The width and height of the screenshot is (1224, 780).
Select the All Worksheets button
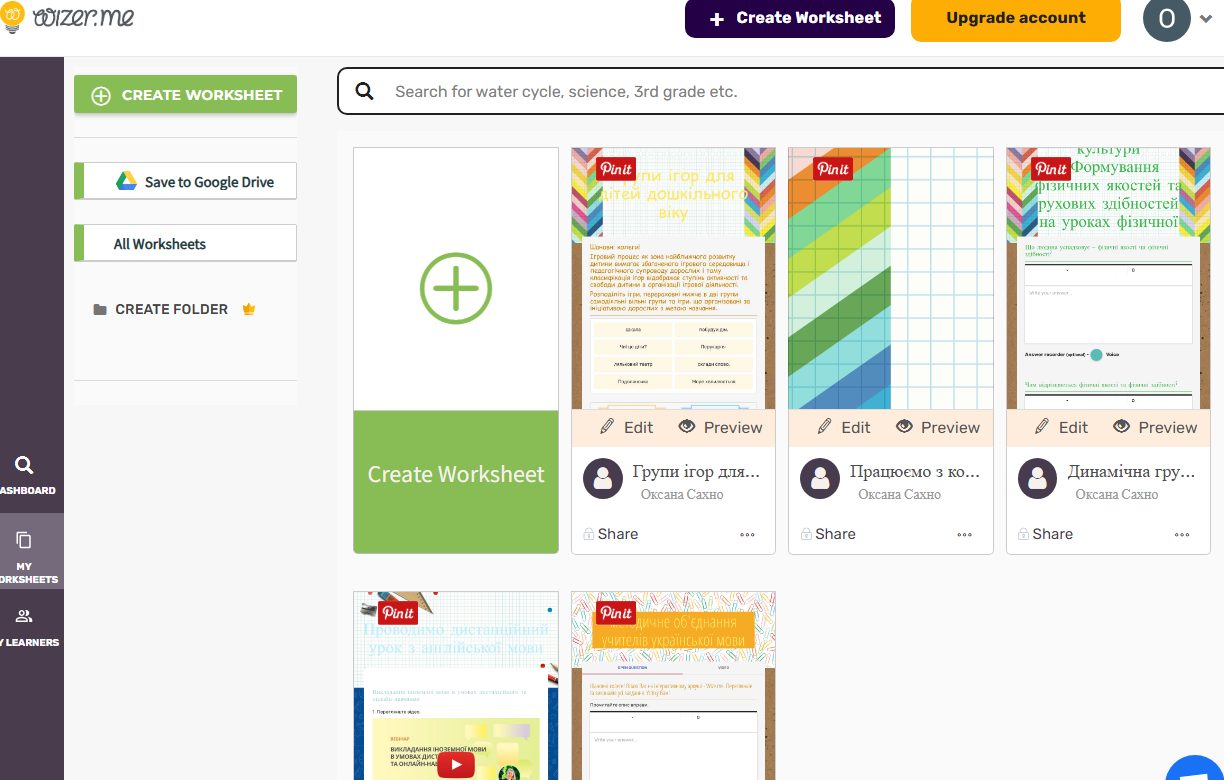[185, 243]
